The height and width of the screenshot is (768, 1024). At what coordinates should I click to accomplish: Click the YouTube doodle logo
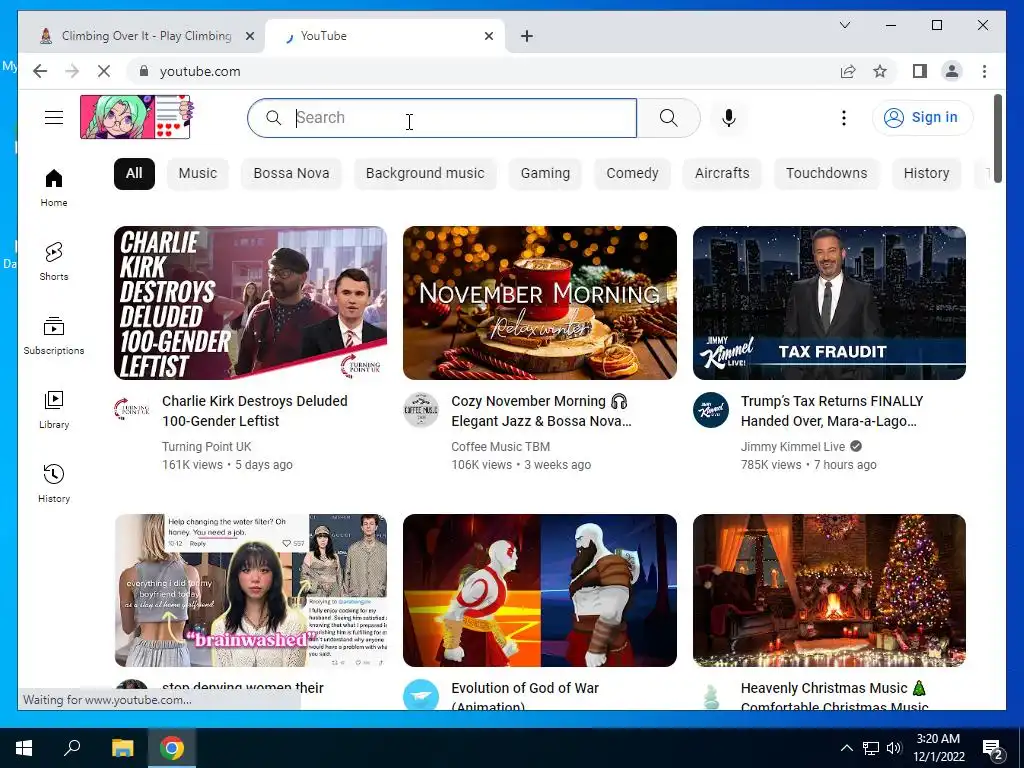pos(136,117)
